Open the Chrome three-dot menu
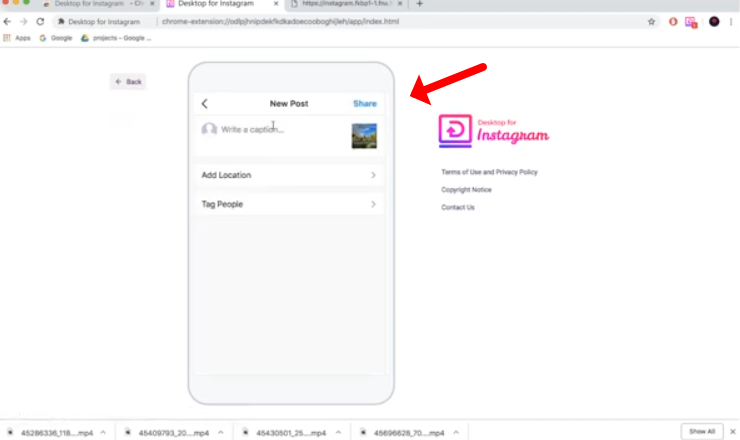 [x=731, y=22]
